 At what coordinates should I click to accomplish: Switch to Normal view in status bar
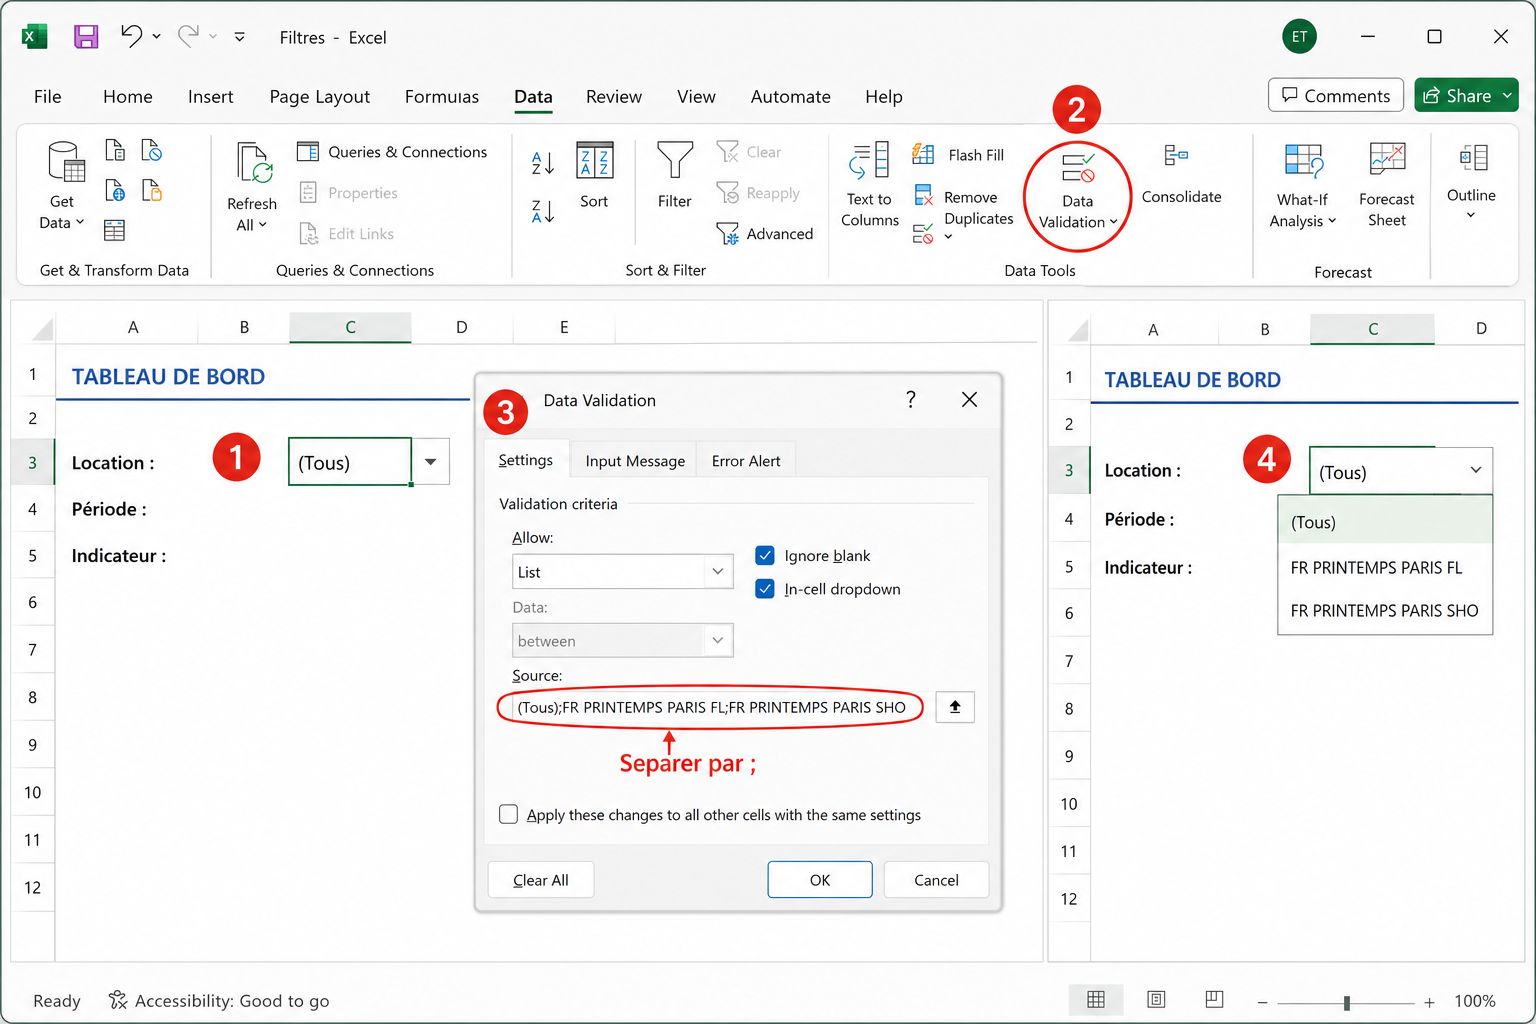pyautogui.click(x=1096, y=1000)
